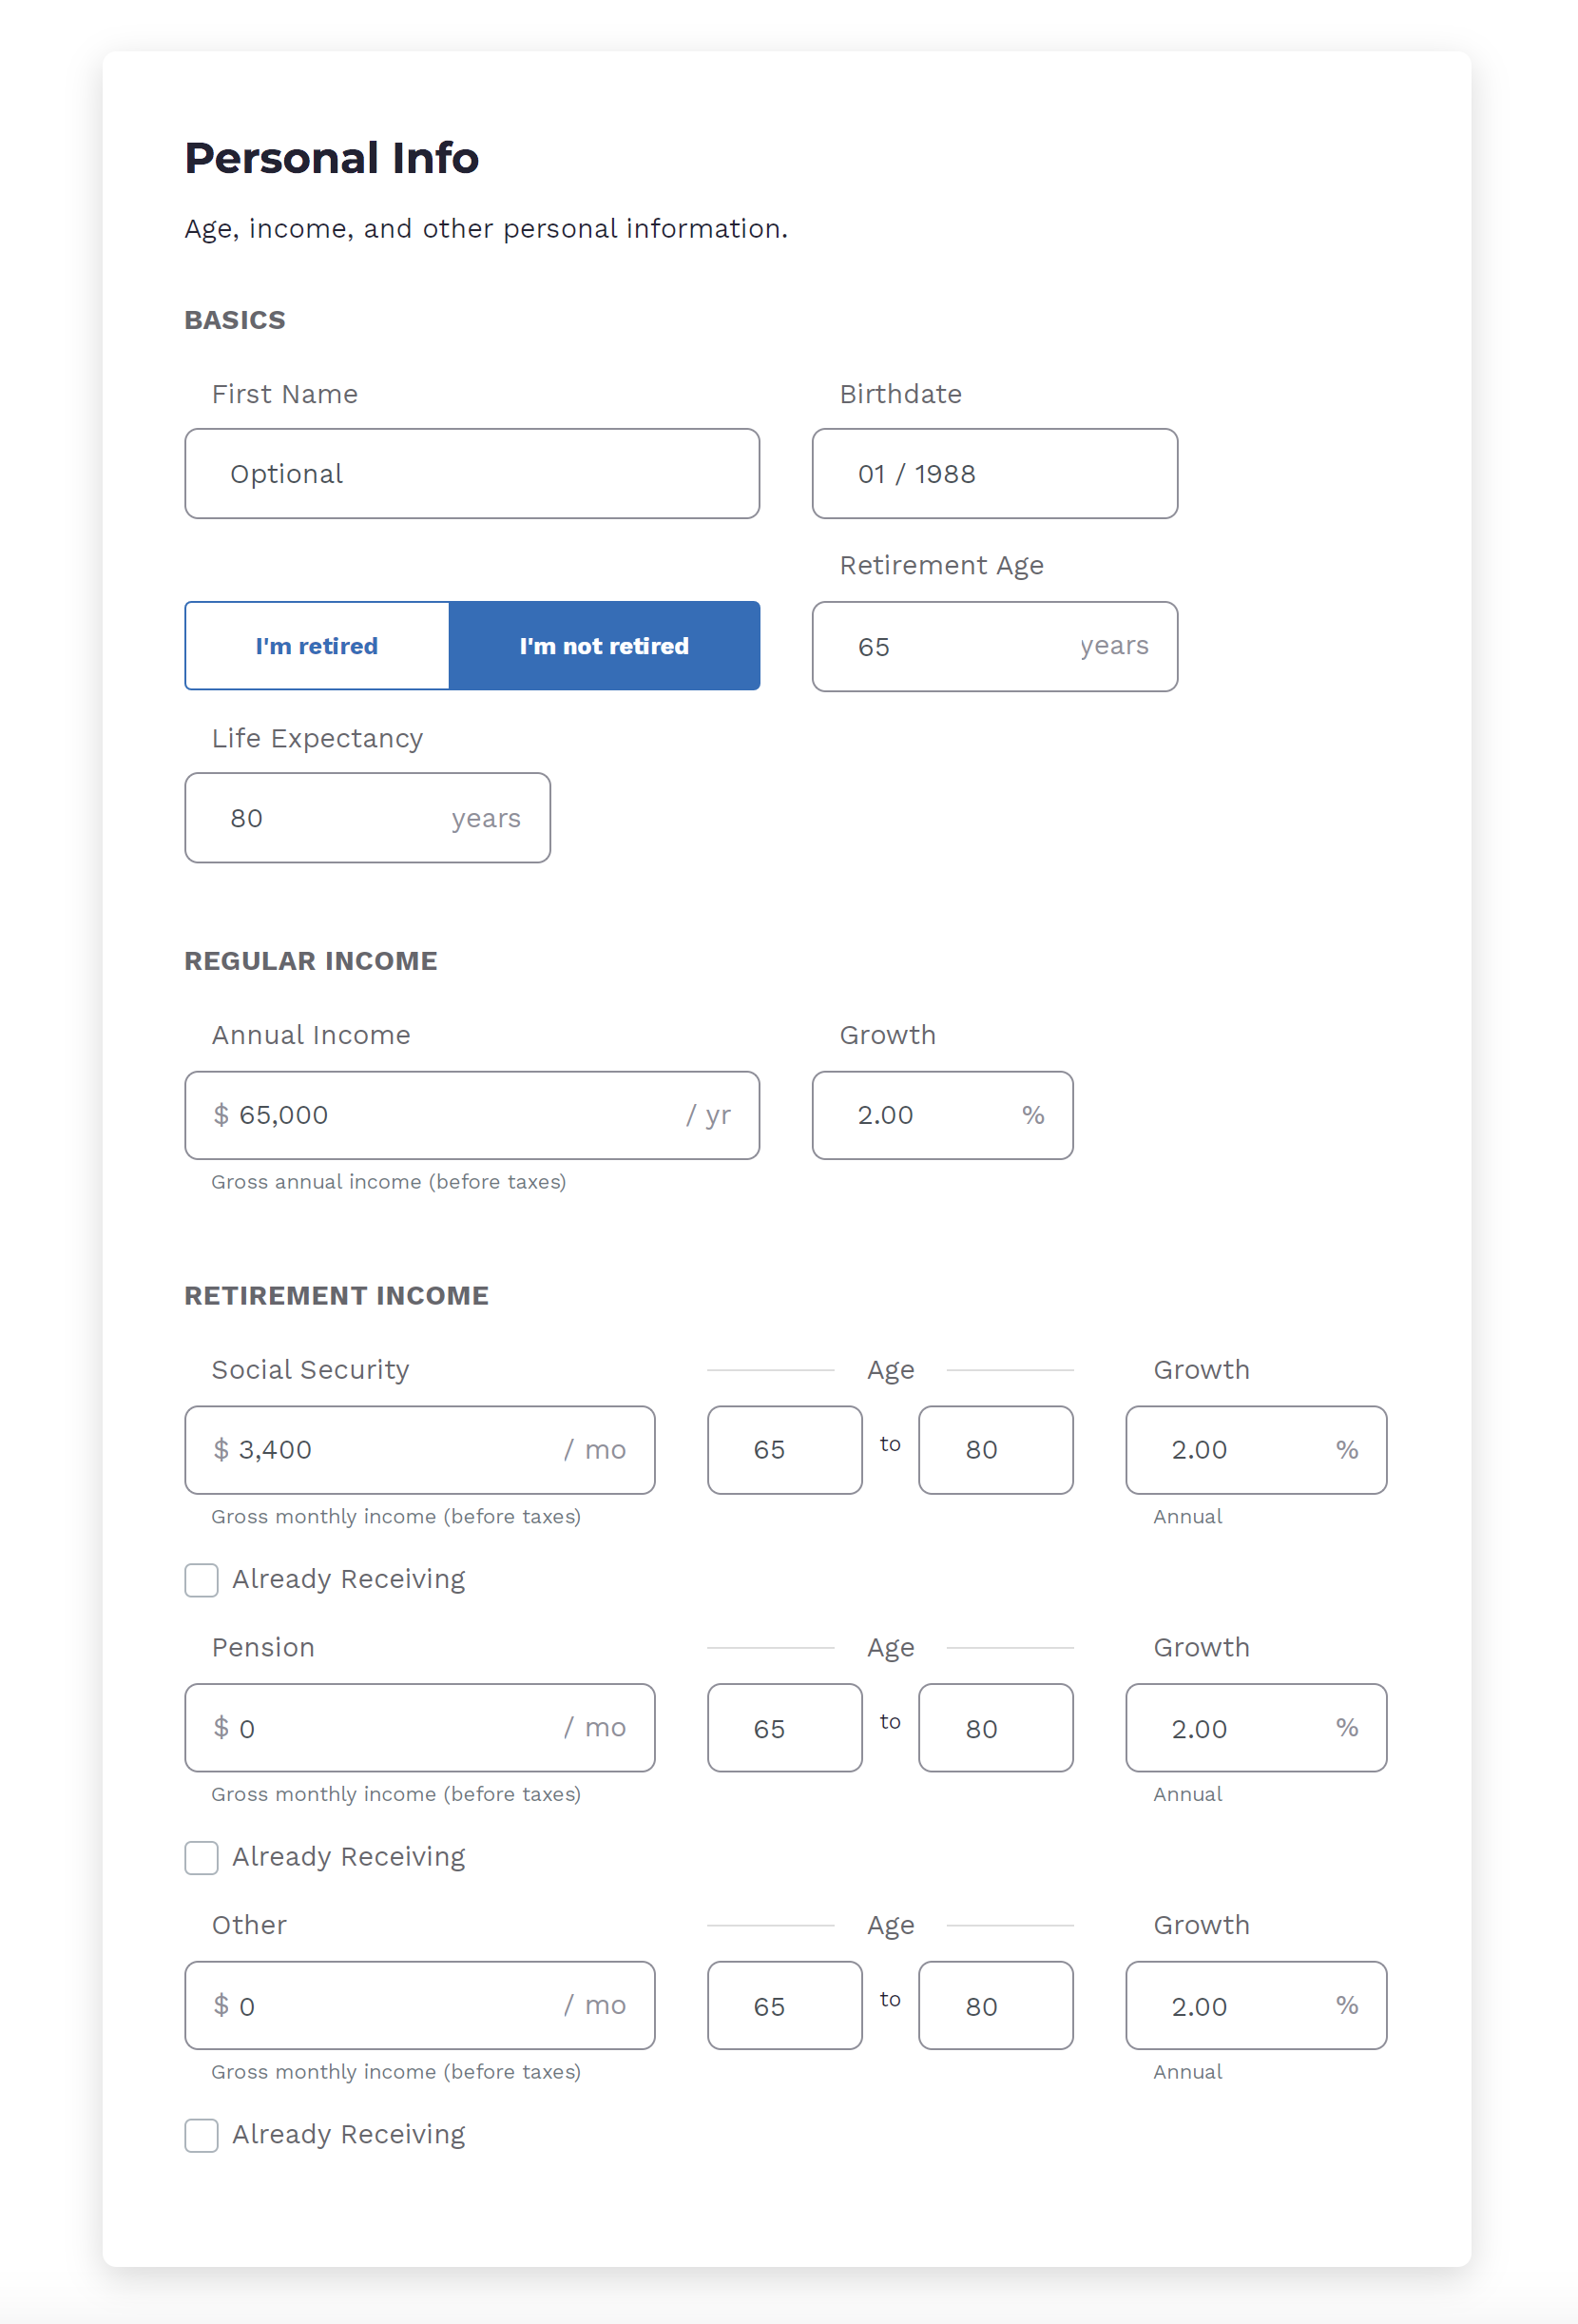The image size is (1578, 2324).
Task: Select the Retirement Age value of 65
Action: [x=995, y=646]
